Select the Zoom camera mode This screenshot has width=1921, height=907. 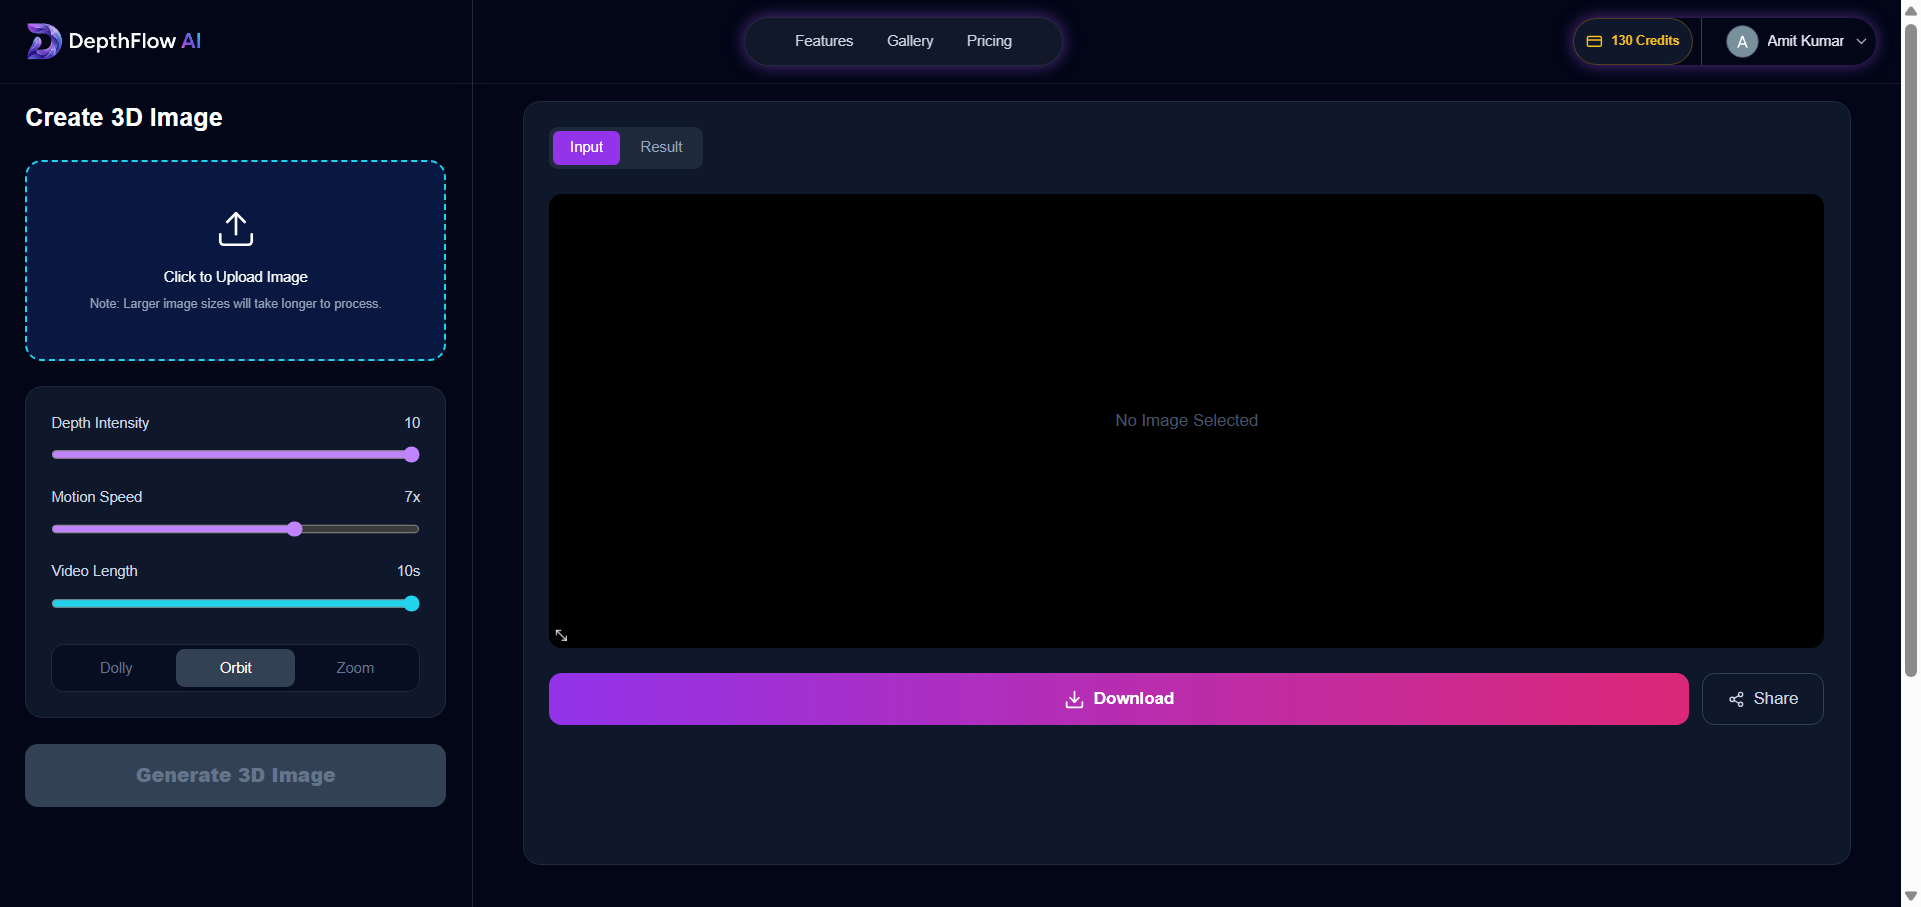click(x=354, y=668)
